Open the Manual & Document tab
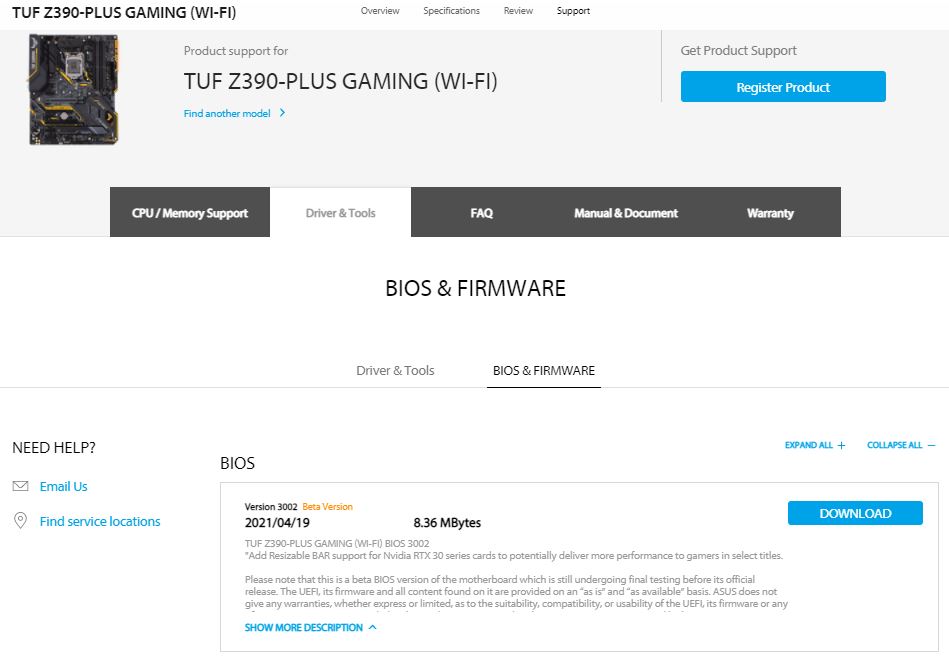The width and height of the screenshot is (949, 662). (626, 212)
